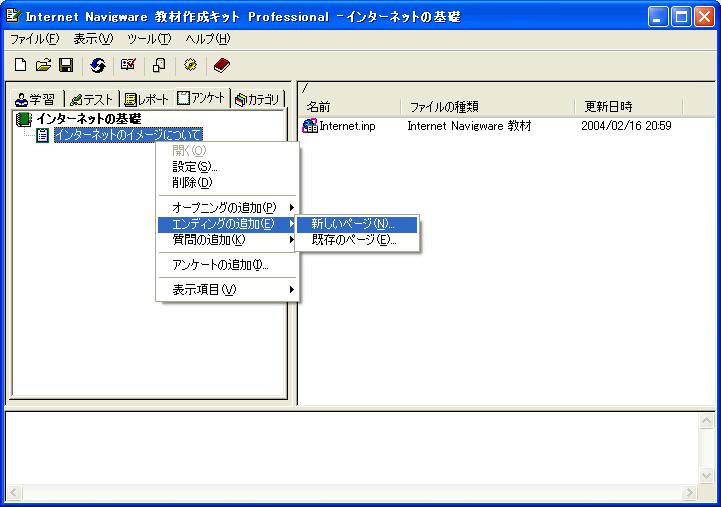Sort by the ファイルの種類 column header

coord(488,107)
